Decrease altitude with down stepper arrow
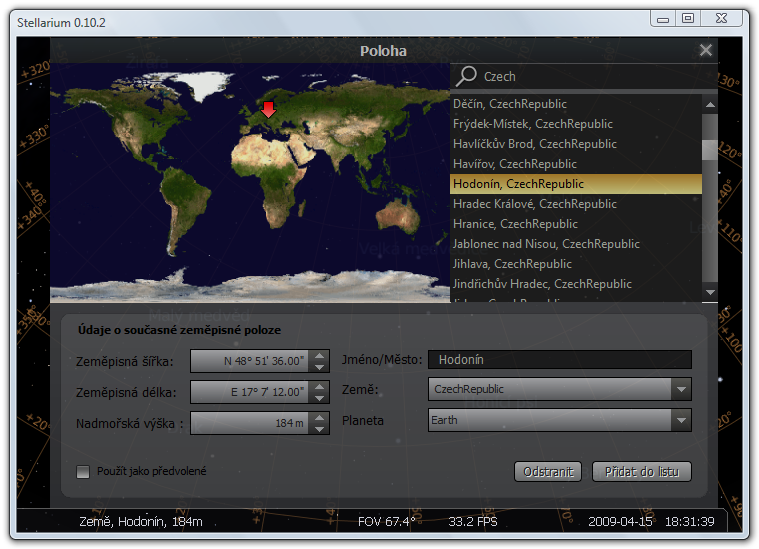 click(x=319, y=429)
